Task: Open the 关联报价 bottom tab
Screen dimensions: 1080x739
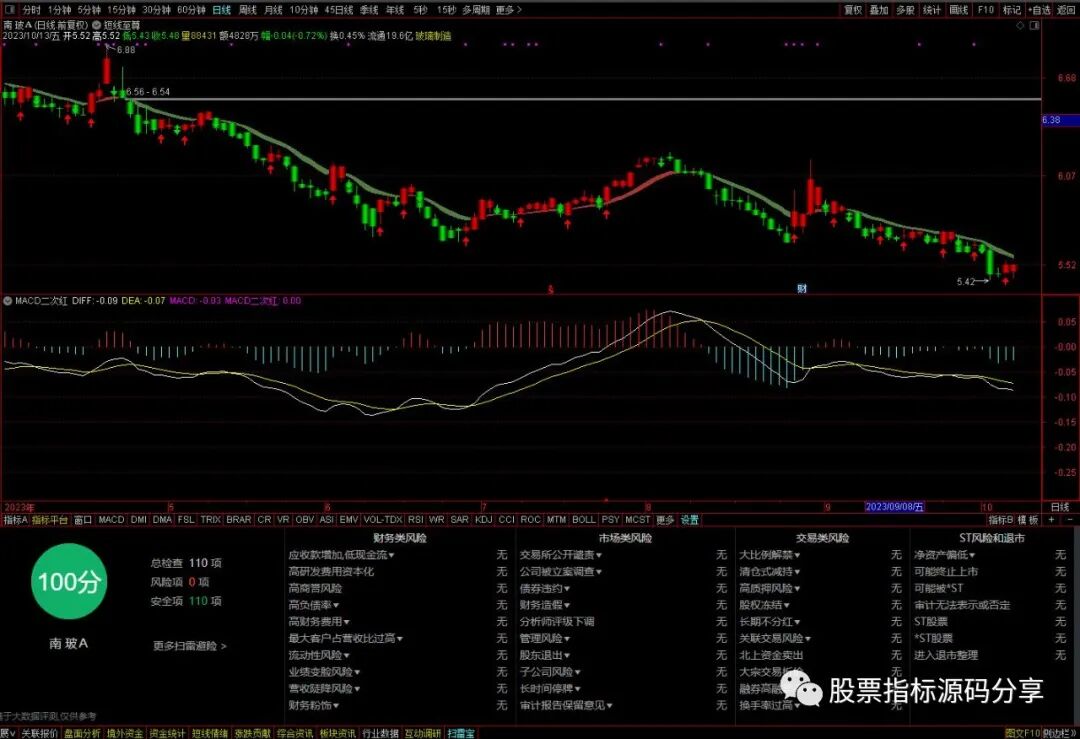Action: pyautogui.click(x=39, y=733)
